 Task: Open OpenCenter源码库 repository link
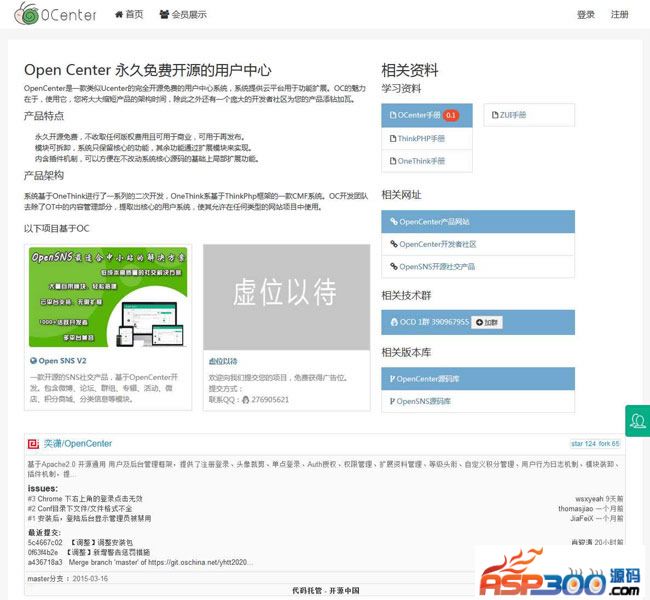click(478, 379)
